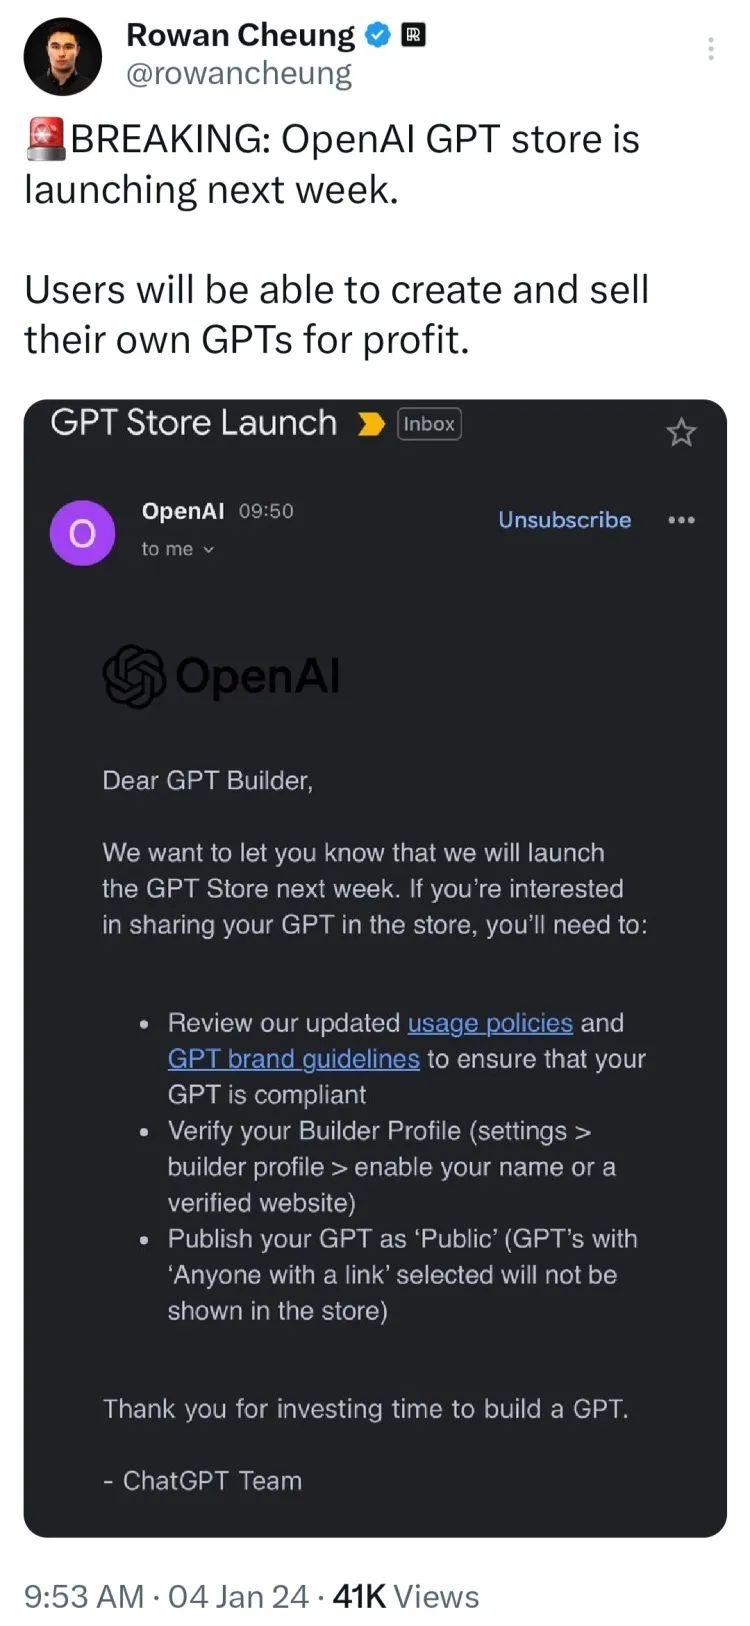Open the "GPT brand guidelines" link

click(293, 1059)
